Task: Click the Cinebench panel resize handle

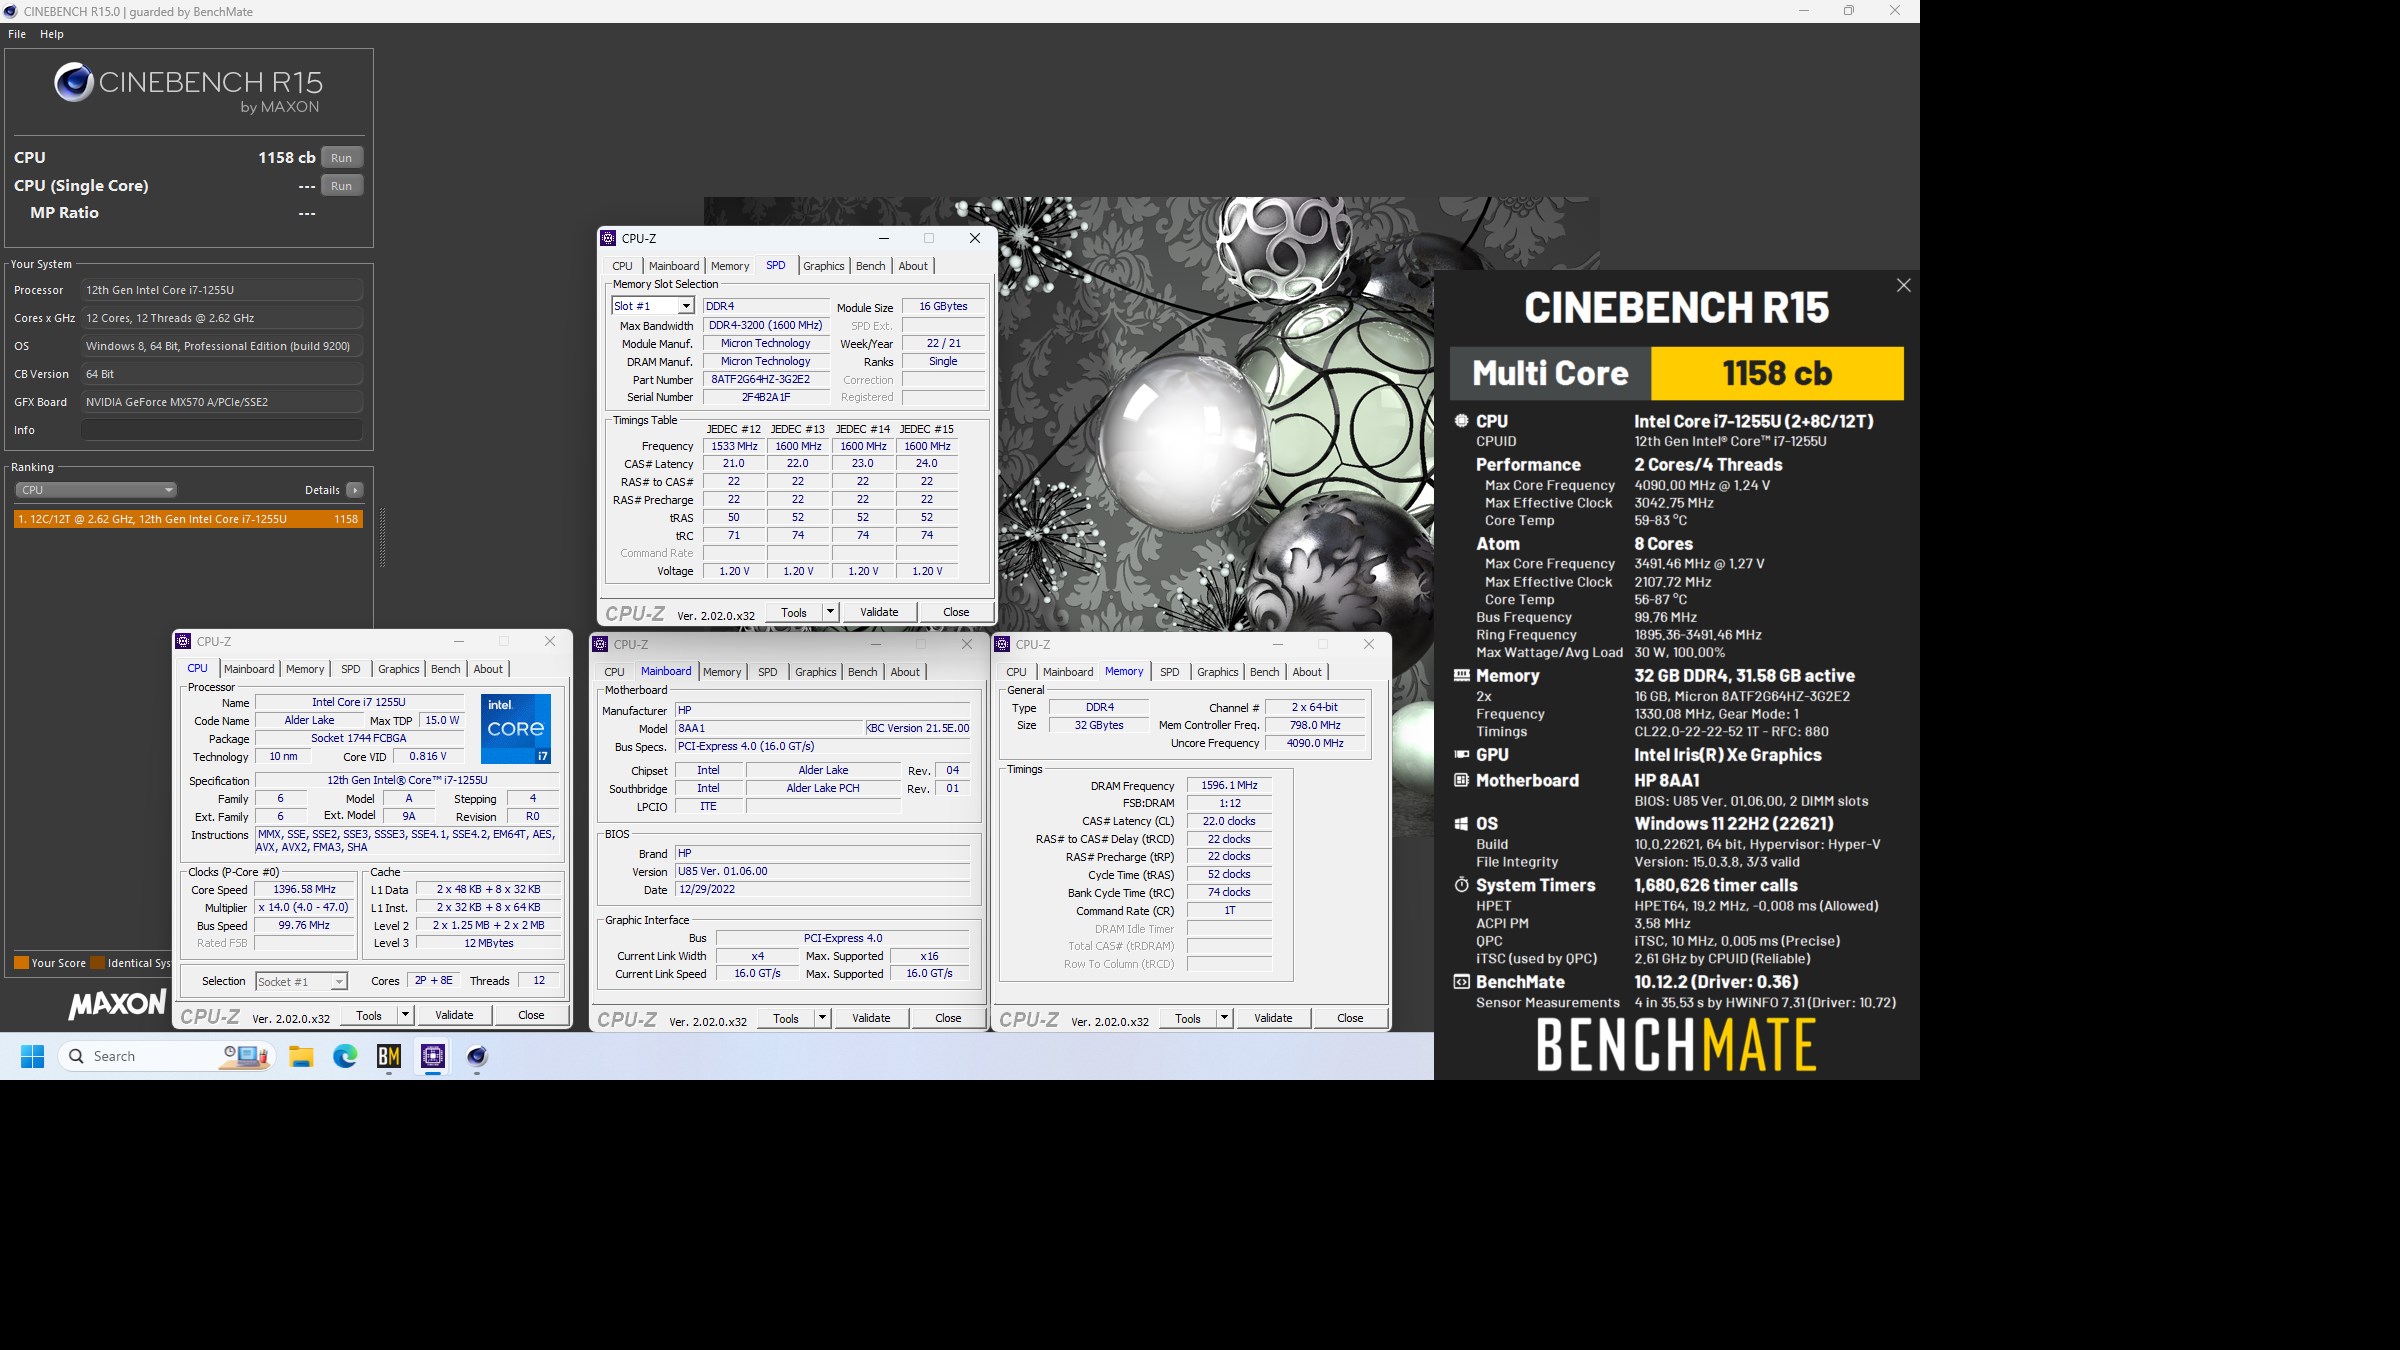Action: (382, 538)
